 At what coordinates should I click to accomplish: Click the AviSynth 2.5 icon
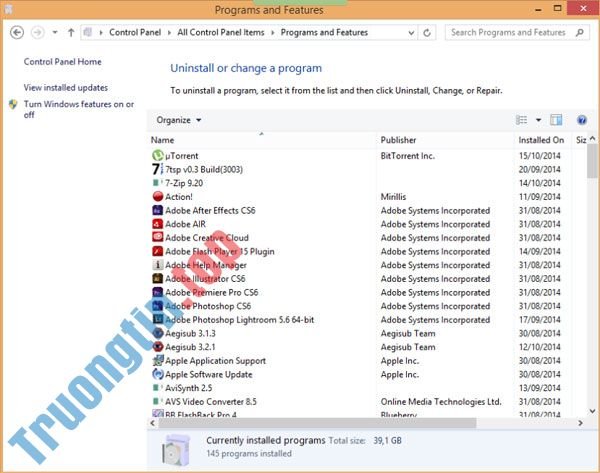pos(158,388)
